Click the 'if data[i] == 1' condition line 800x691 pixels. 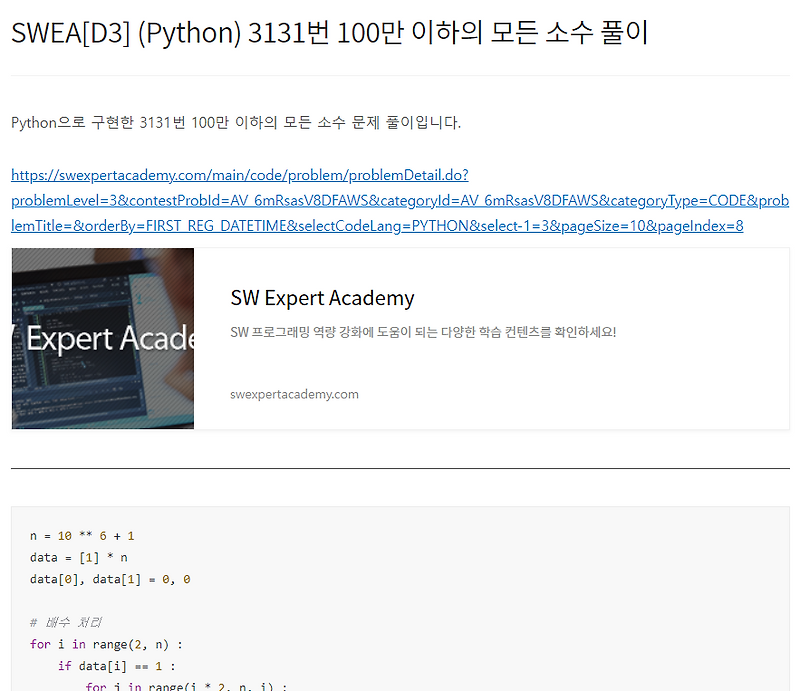point(115,666)
